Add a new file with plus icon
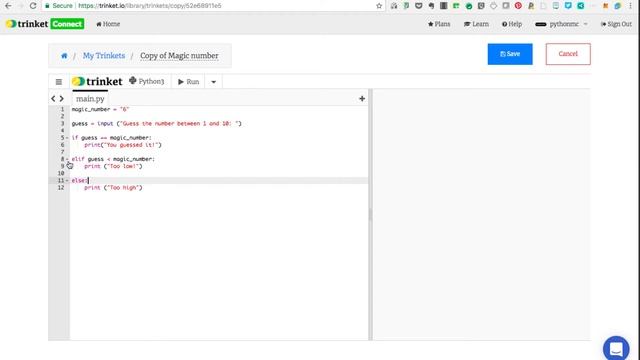The image size is (640, 360). 362,99
